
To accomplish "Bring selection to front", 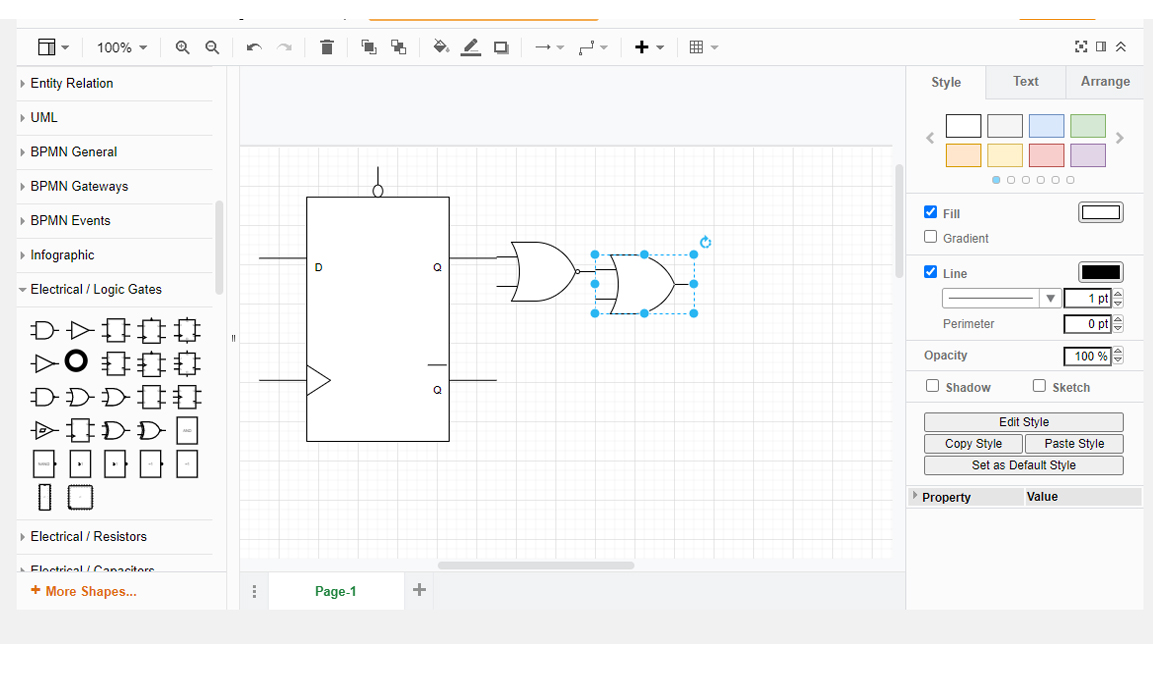I will point(368,47).
